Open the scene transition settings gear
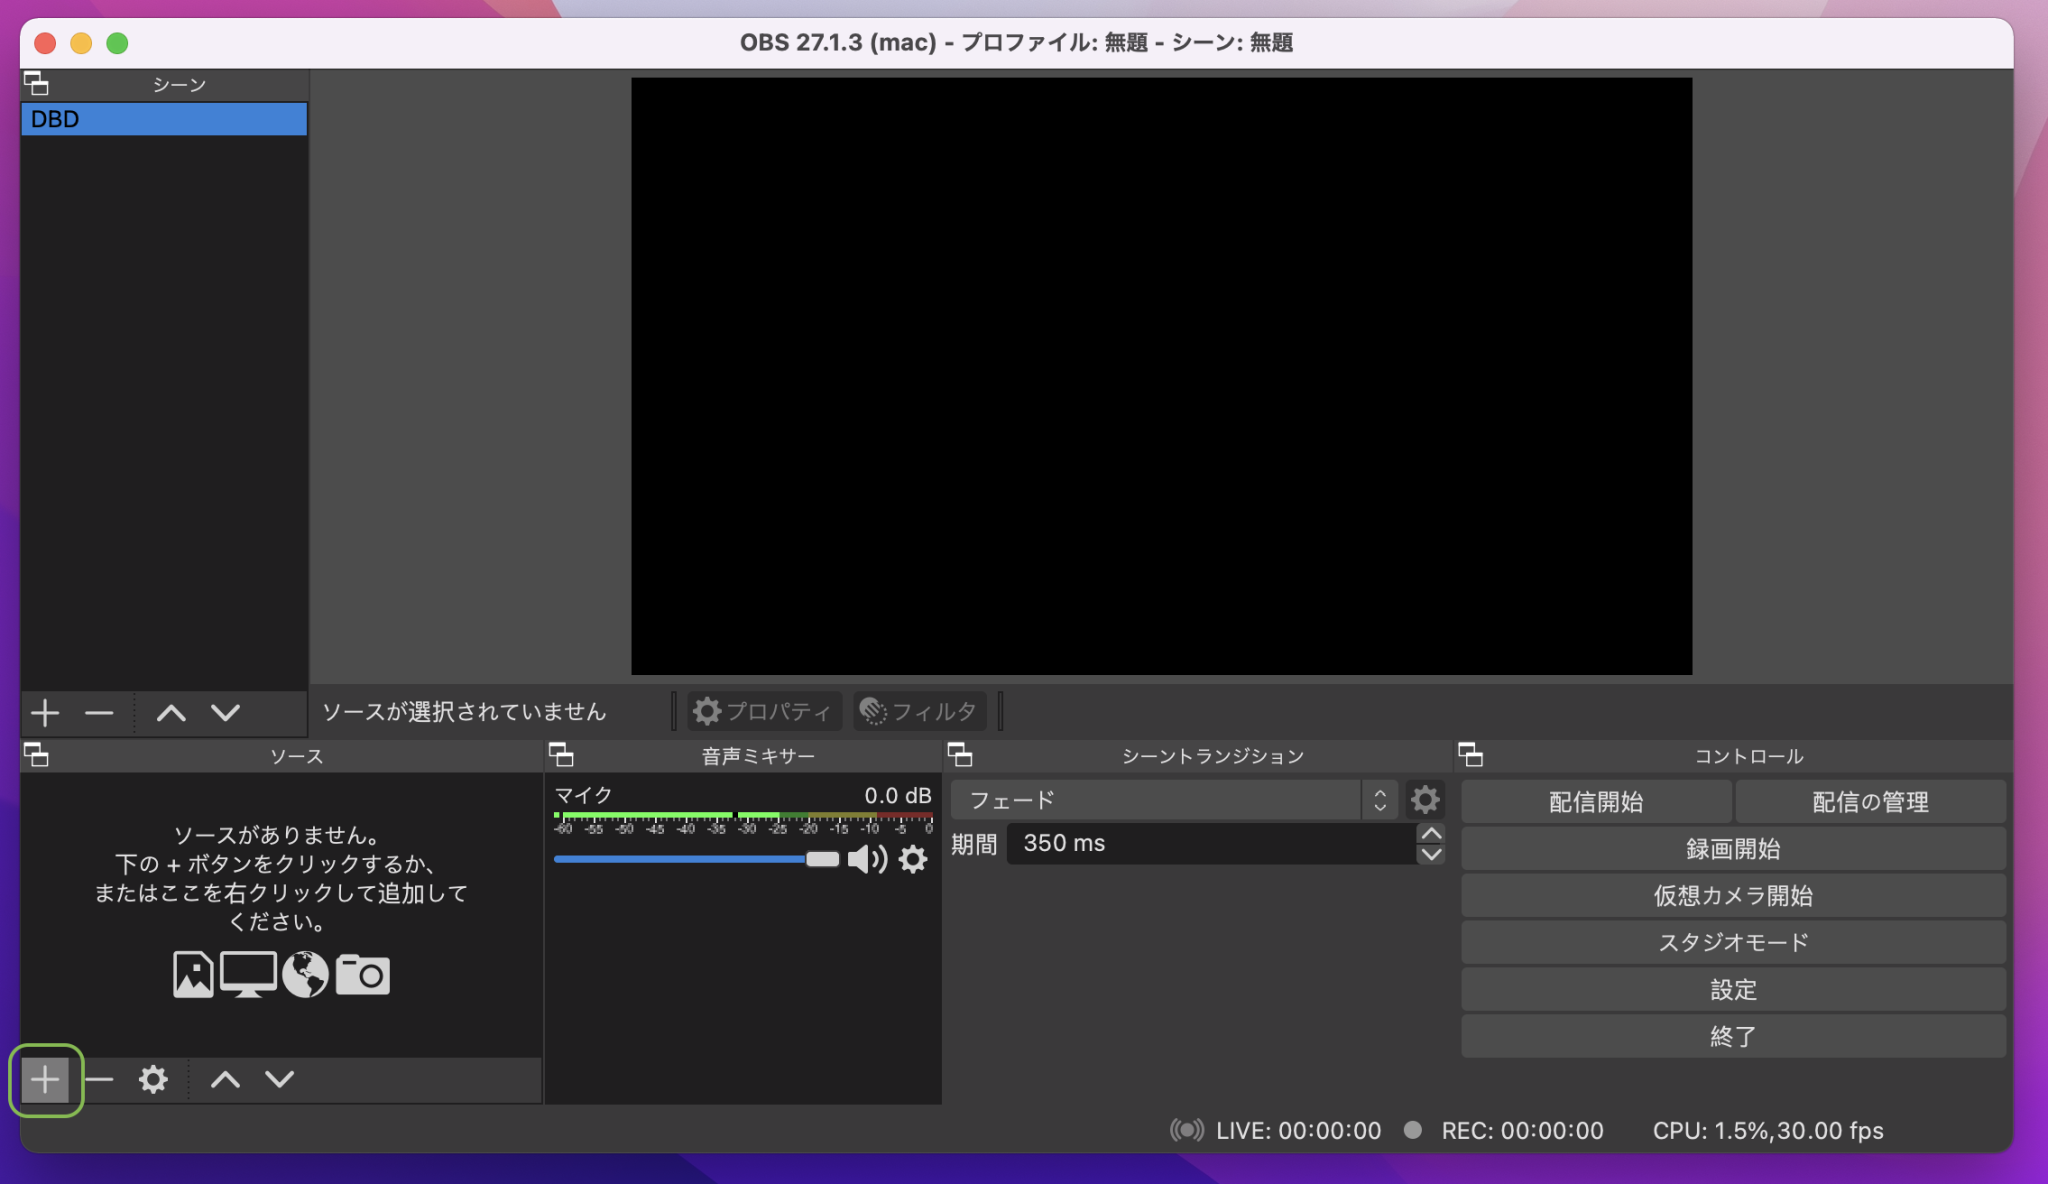This screenshot has width=2048, height=1184. tap(1425, 799)
